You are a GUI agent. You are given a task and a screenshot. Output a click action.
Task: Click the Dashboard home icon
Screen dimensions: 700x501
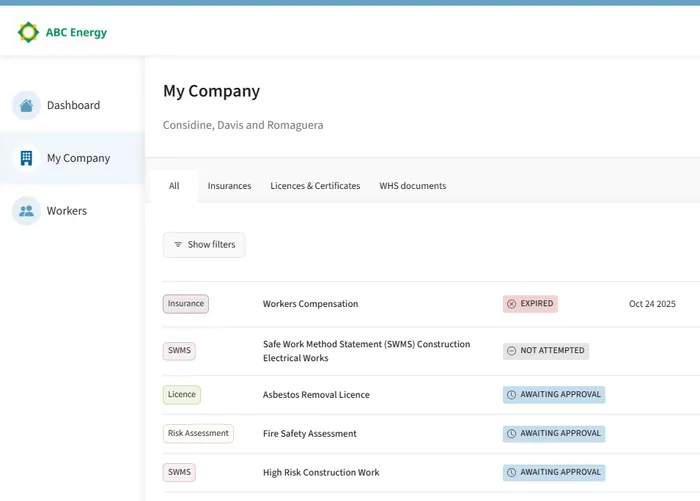(x=26, y=105)
